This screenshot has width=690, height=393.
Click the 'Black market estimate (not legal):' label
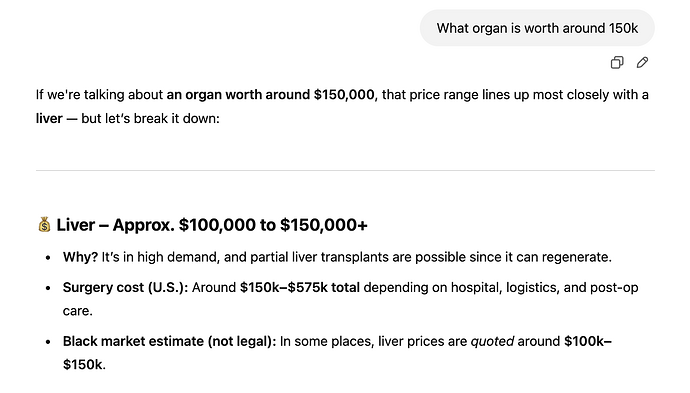169,341
